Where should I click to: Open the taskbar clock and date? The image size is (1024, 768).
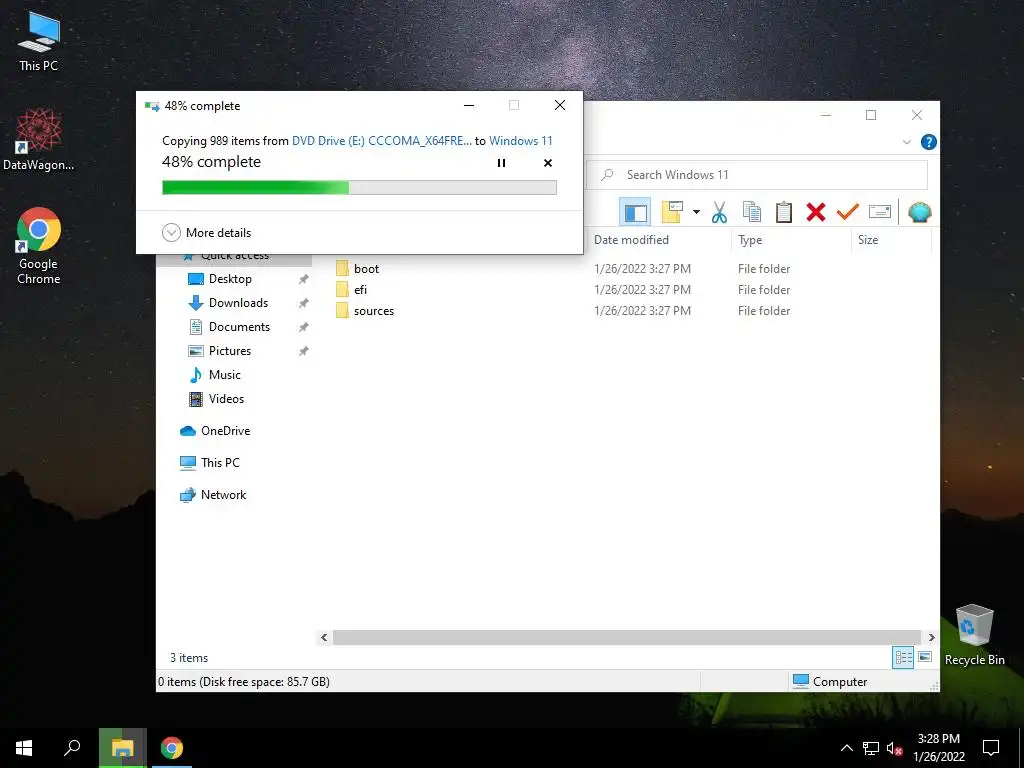pyautogui.click(x=939, y=748)
